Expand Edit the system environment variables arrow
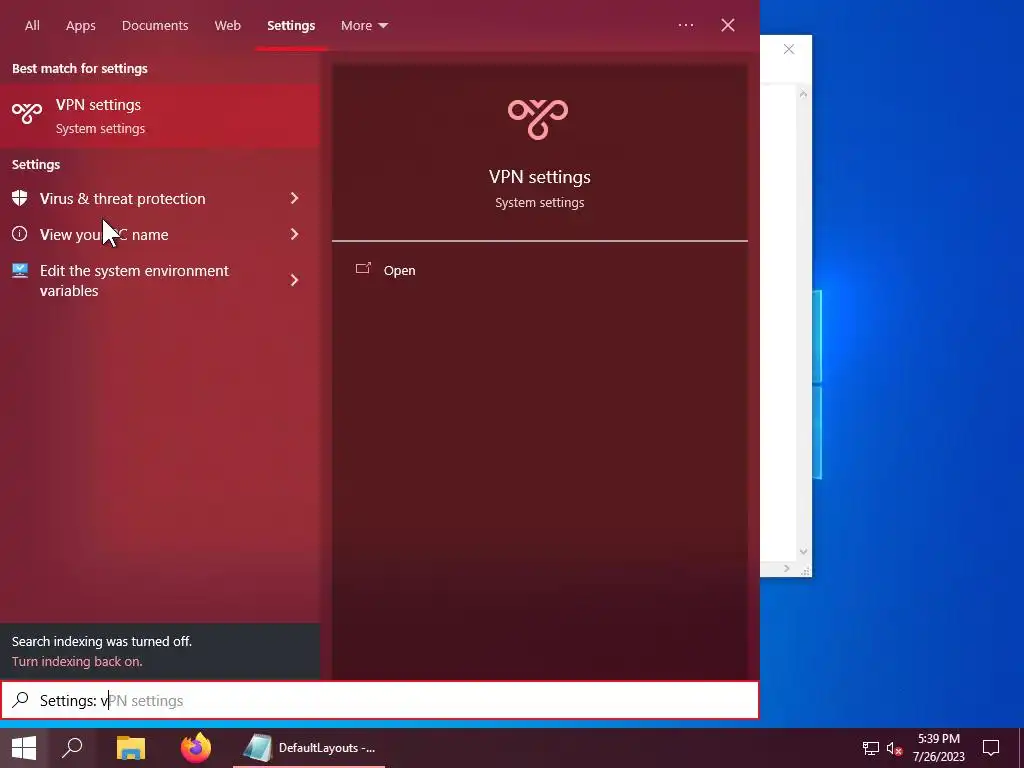The image size is (1024, 768). (x=295, y=280)
